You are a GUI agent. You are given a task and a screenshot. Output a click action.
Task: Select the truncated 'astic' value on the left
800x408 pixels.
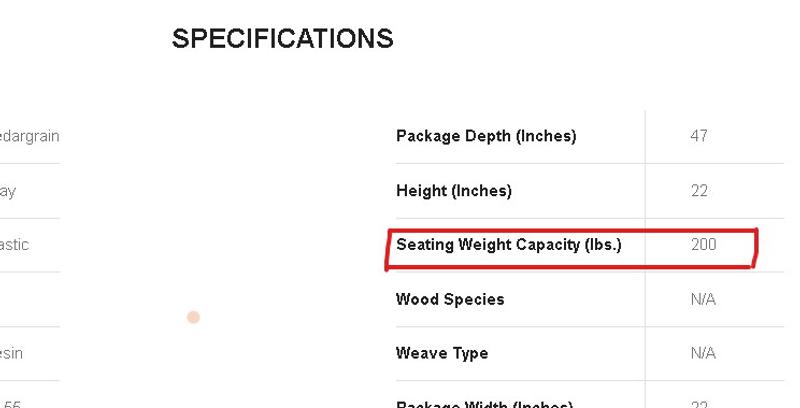click(x=14, y=244)
